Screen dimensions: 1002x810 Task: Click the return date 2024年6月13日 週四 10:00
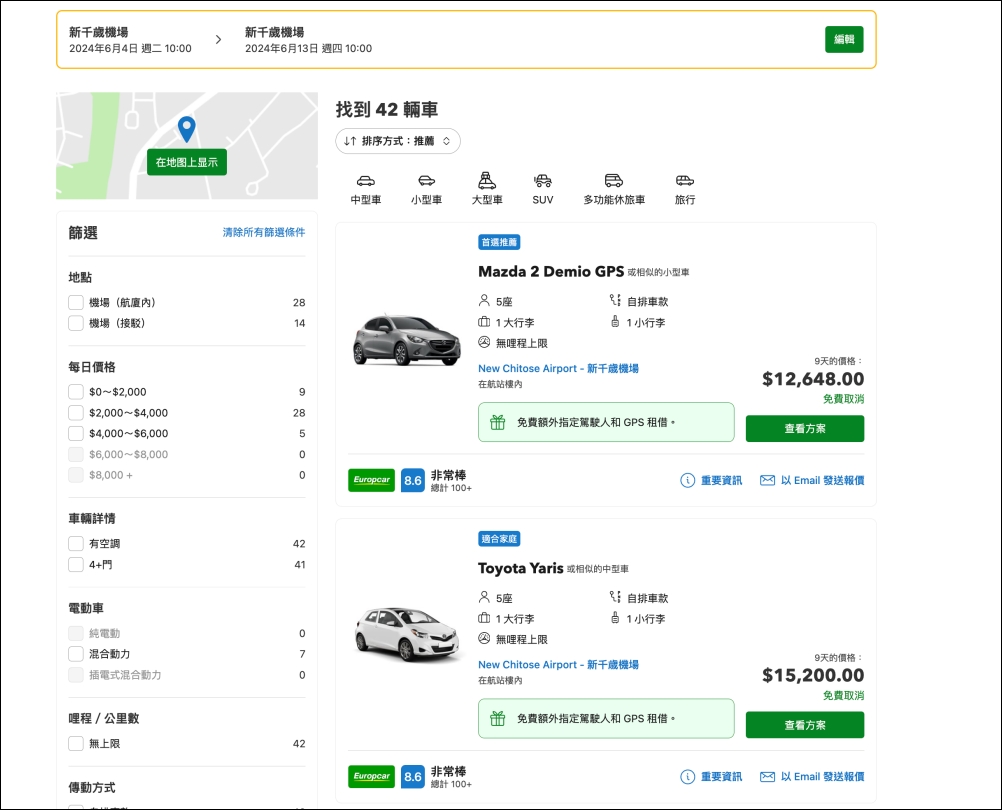pos(309,49)
